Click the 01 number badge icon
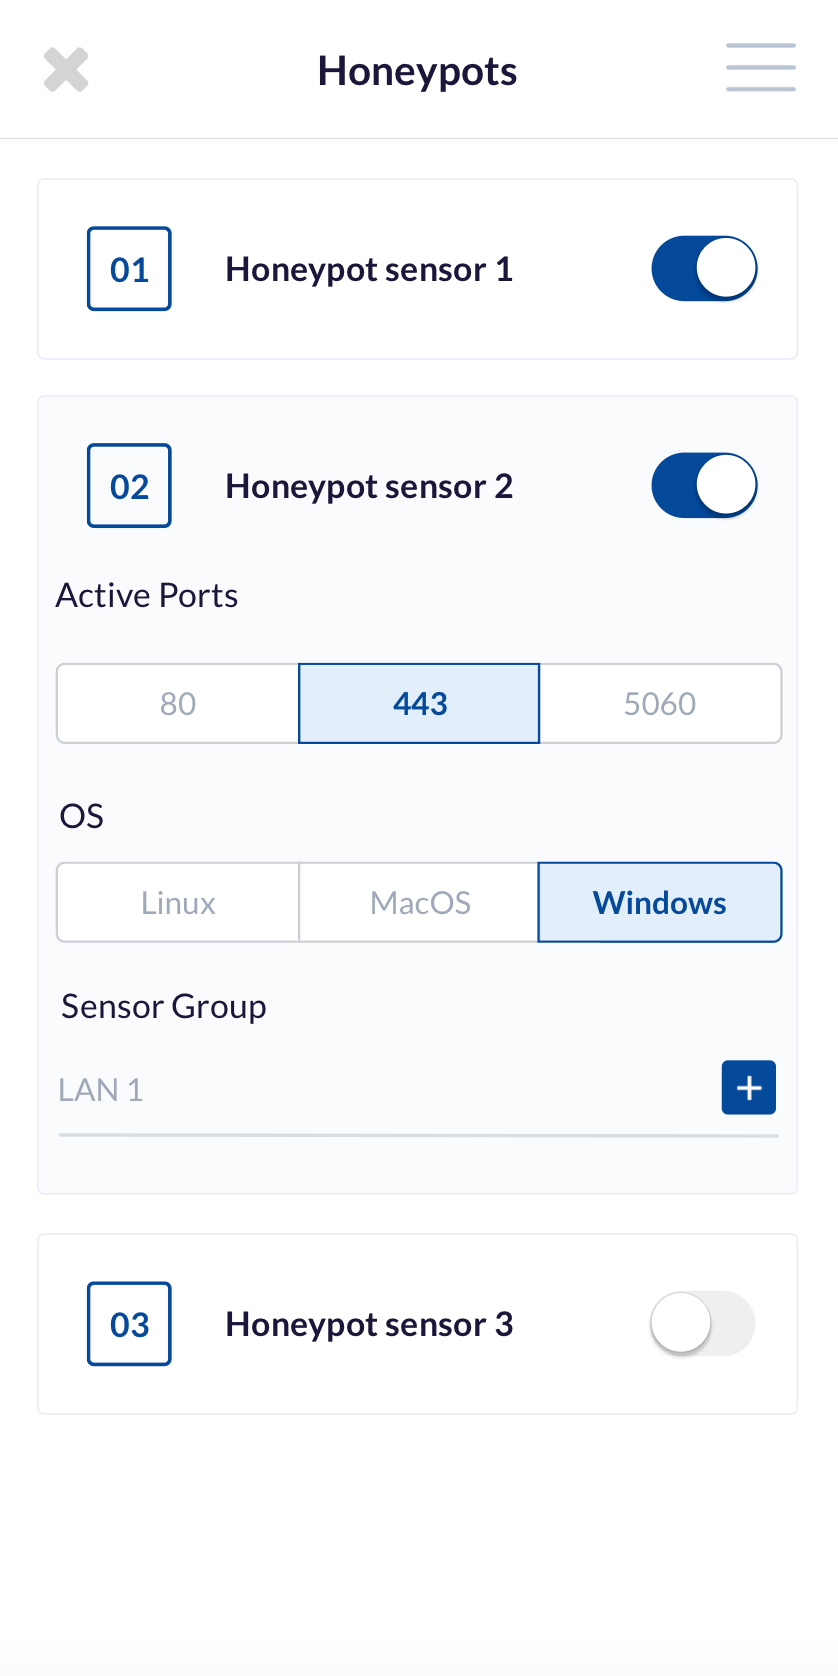Screen dimensions: 838x1676 tap(129, 269)
